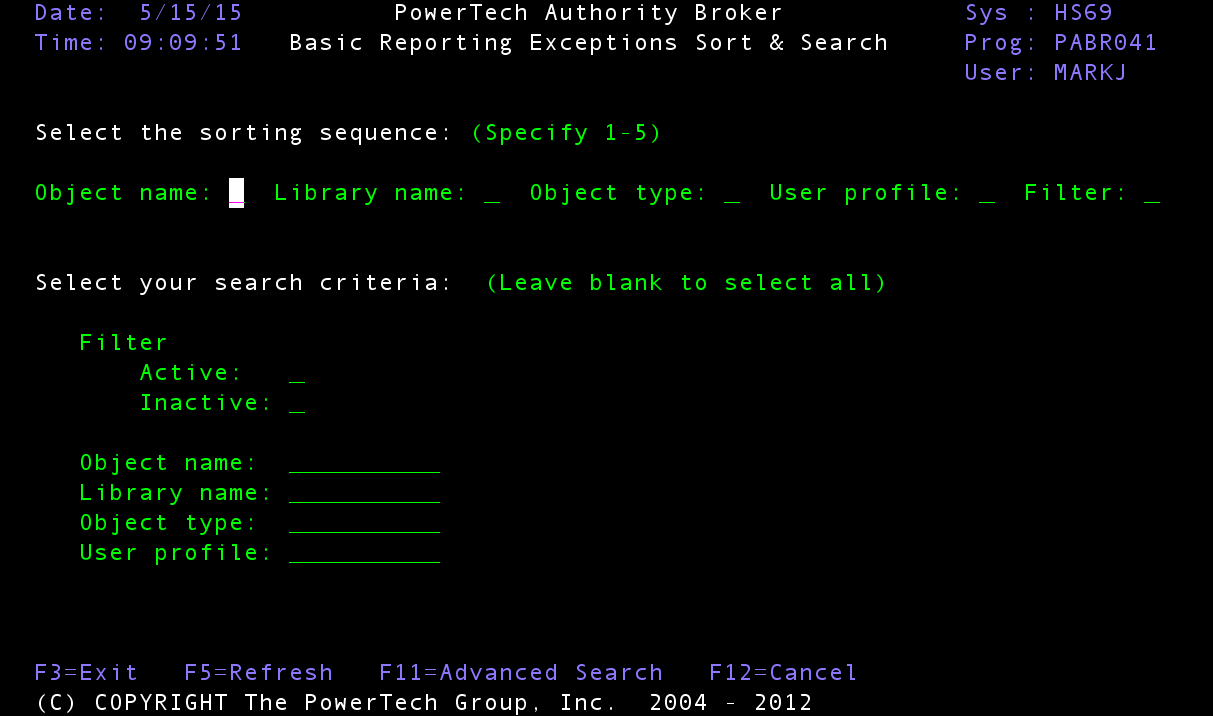1213x716 pixels.
Task: Click the Object type sort sequence field
Action: pos(731,193)
